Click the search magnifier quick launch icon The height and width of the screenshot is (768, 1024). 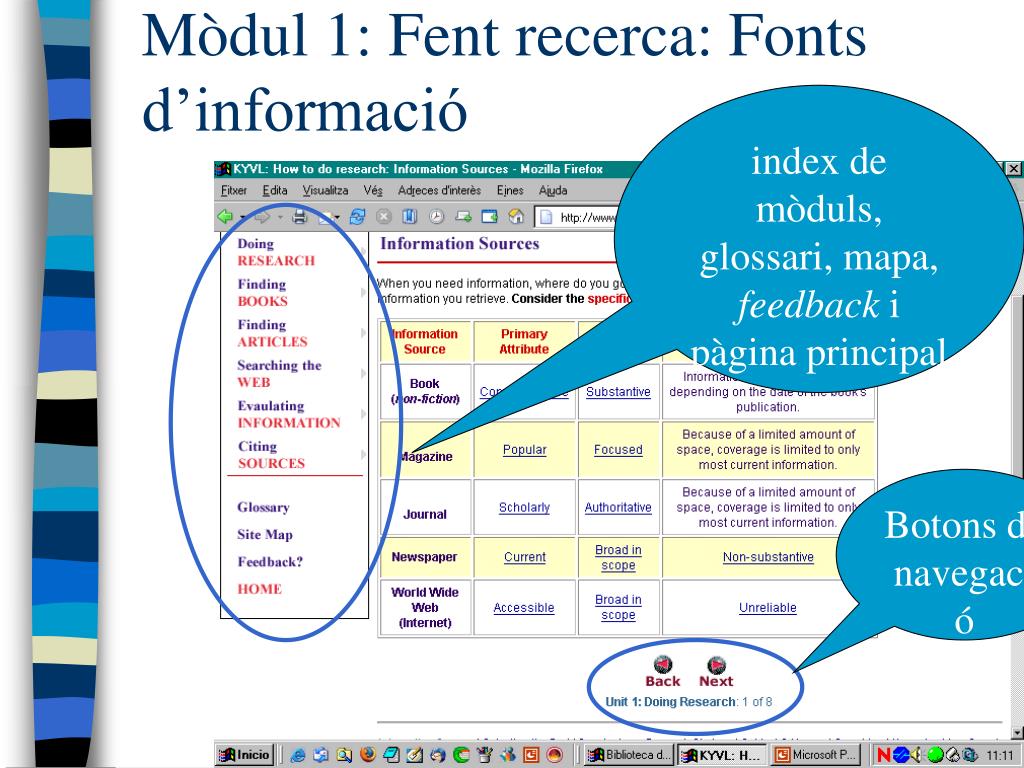[x=344, y=755]
